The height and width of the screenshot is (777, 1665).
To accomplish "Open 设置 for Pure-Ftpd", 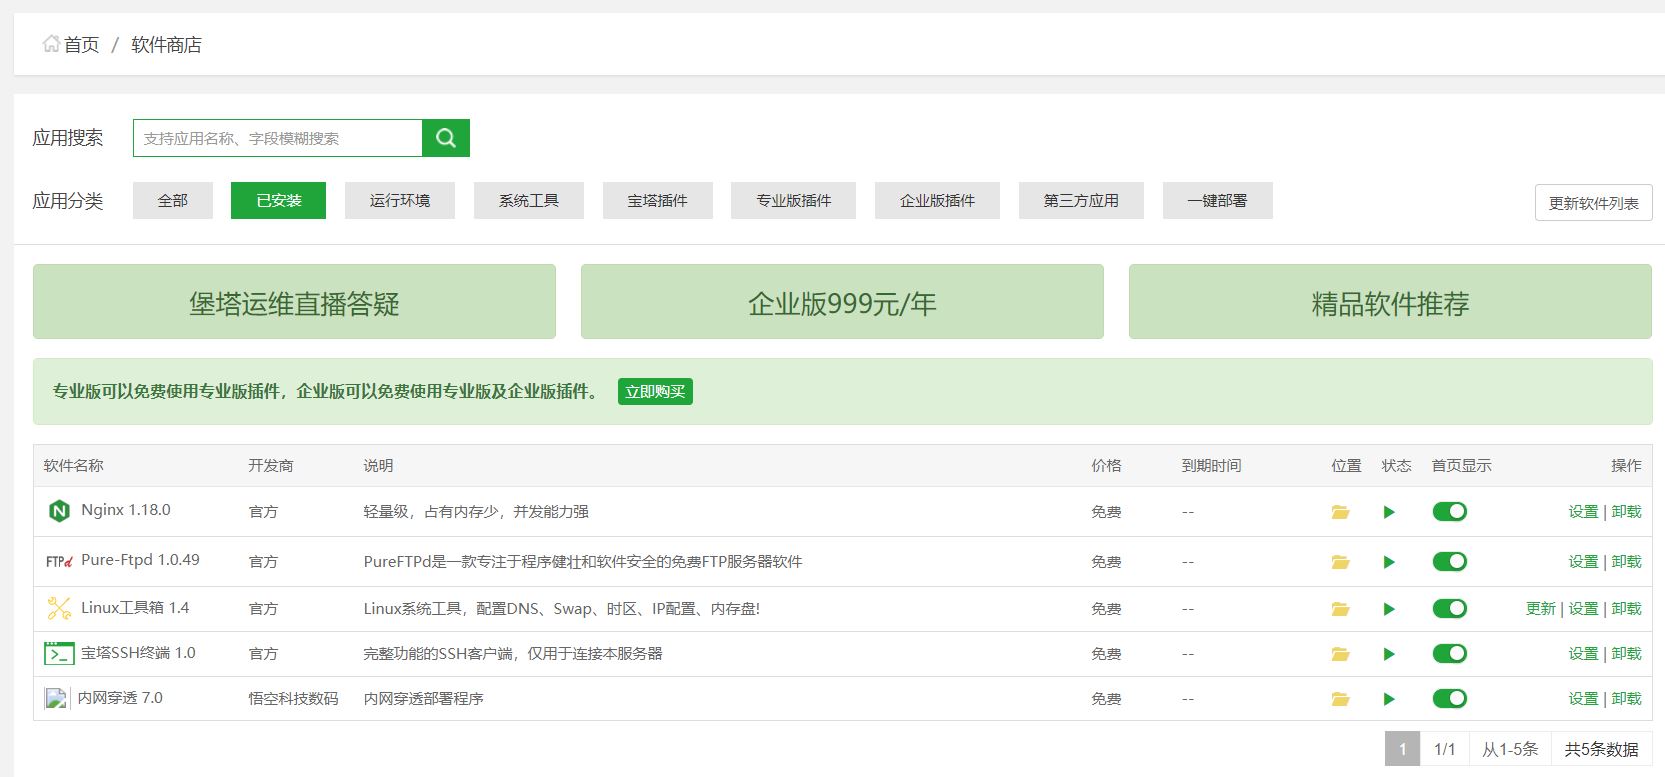I will pyautogui.click(x=1583, y=562).
